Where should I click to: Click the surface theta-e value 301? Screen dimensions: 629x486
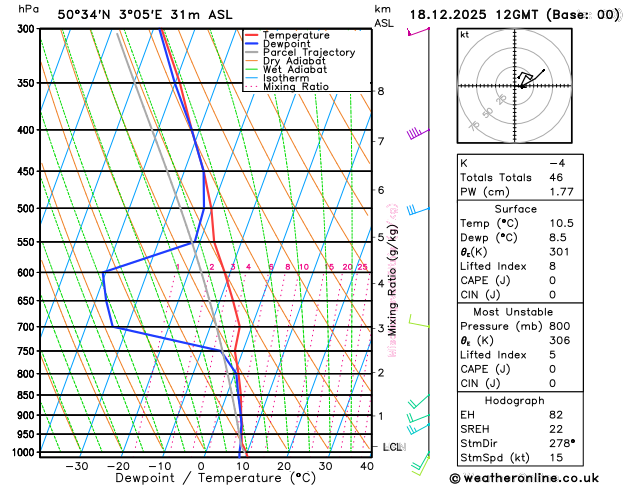559,252
